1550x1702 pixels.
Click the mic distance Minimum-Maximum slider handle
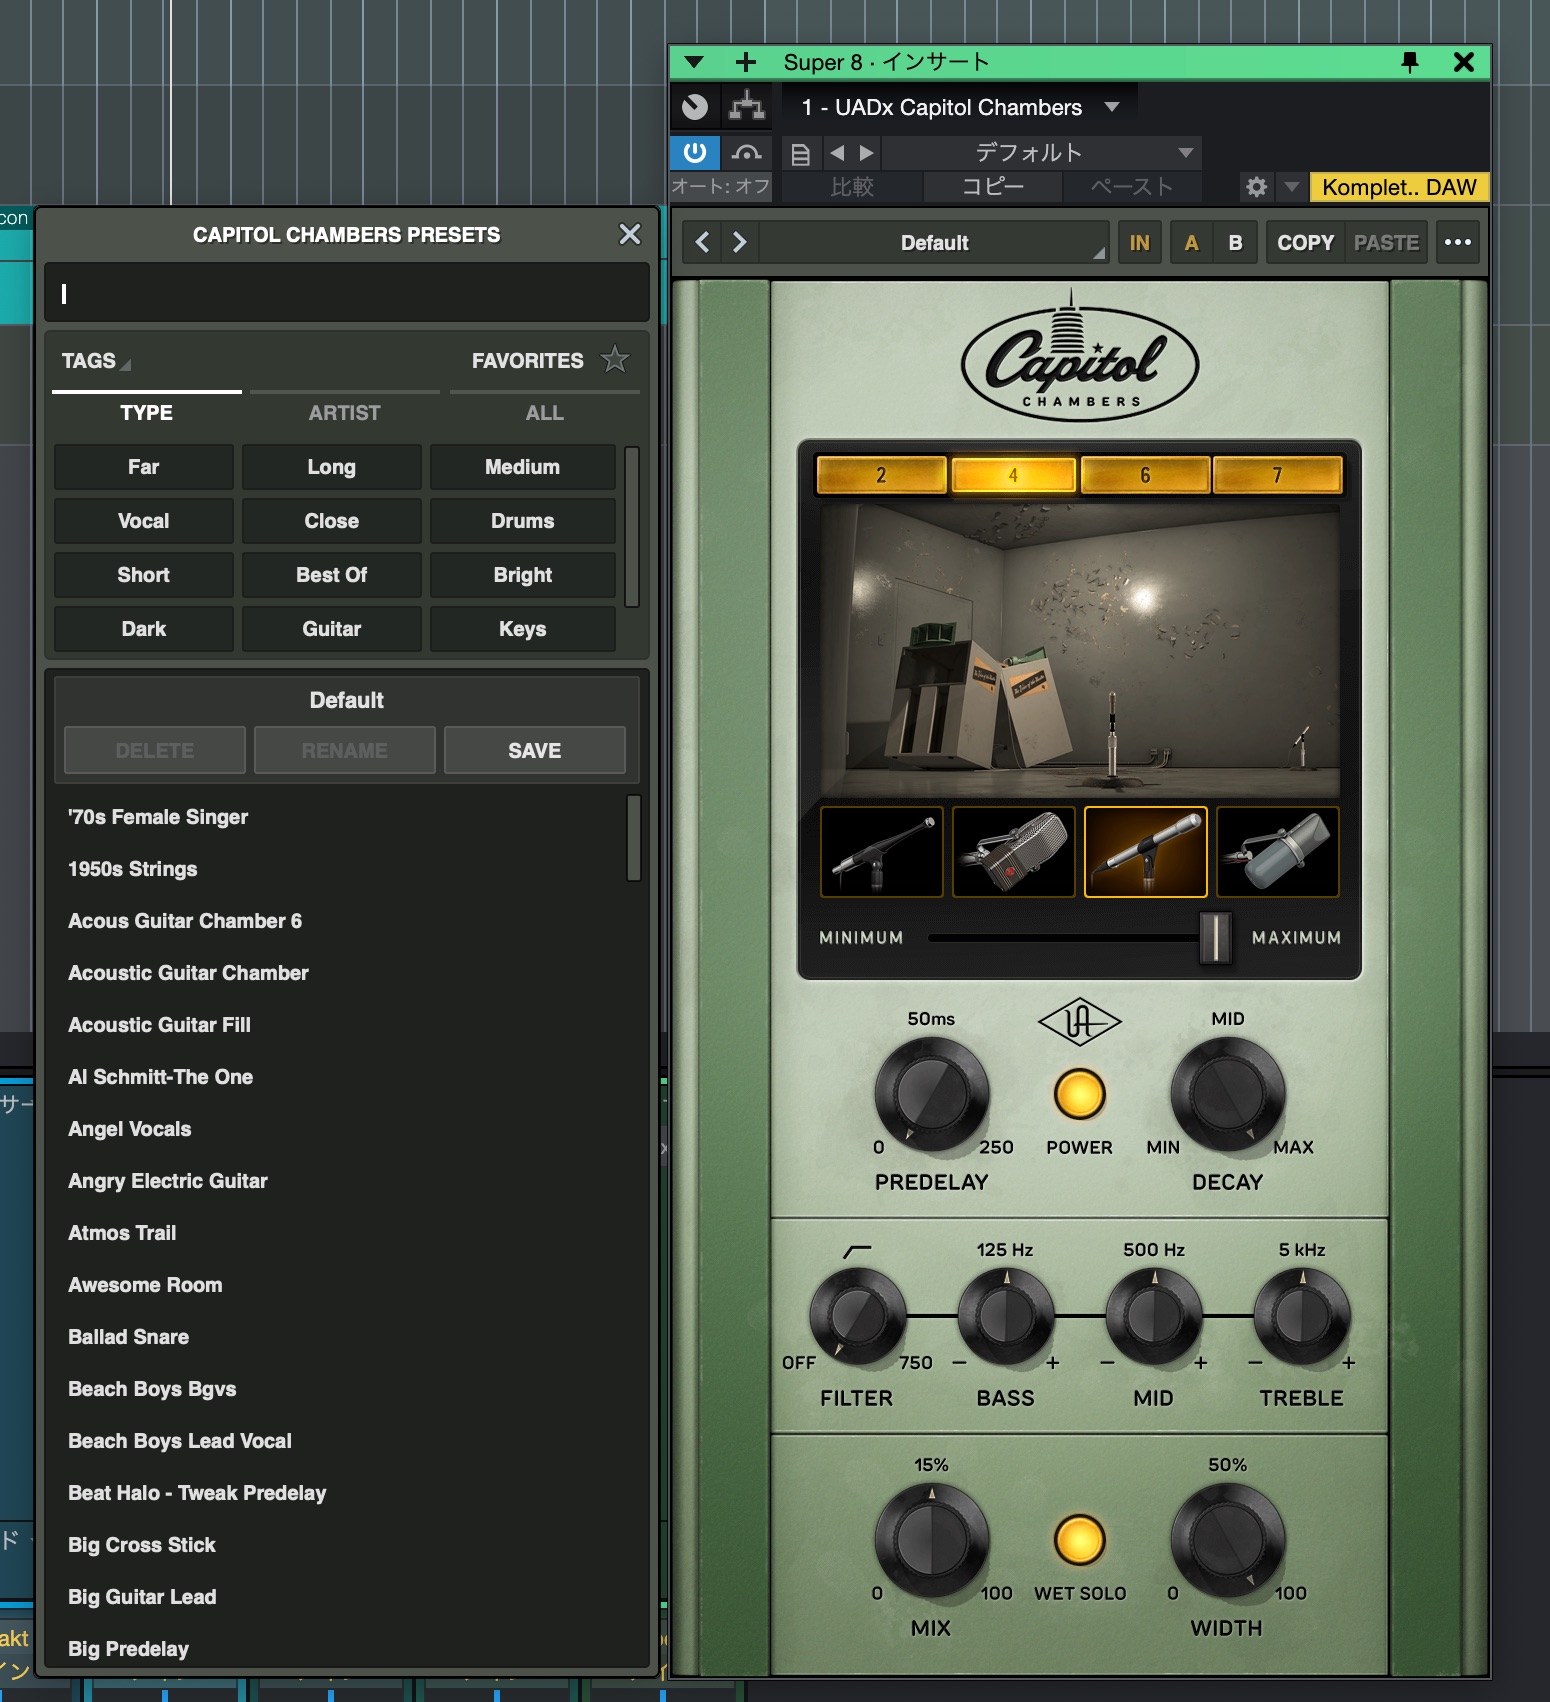tap(1215, 938)
